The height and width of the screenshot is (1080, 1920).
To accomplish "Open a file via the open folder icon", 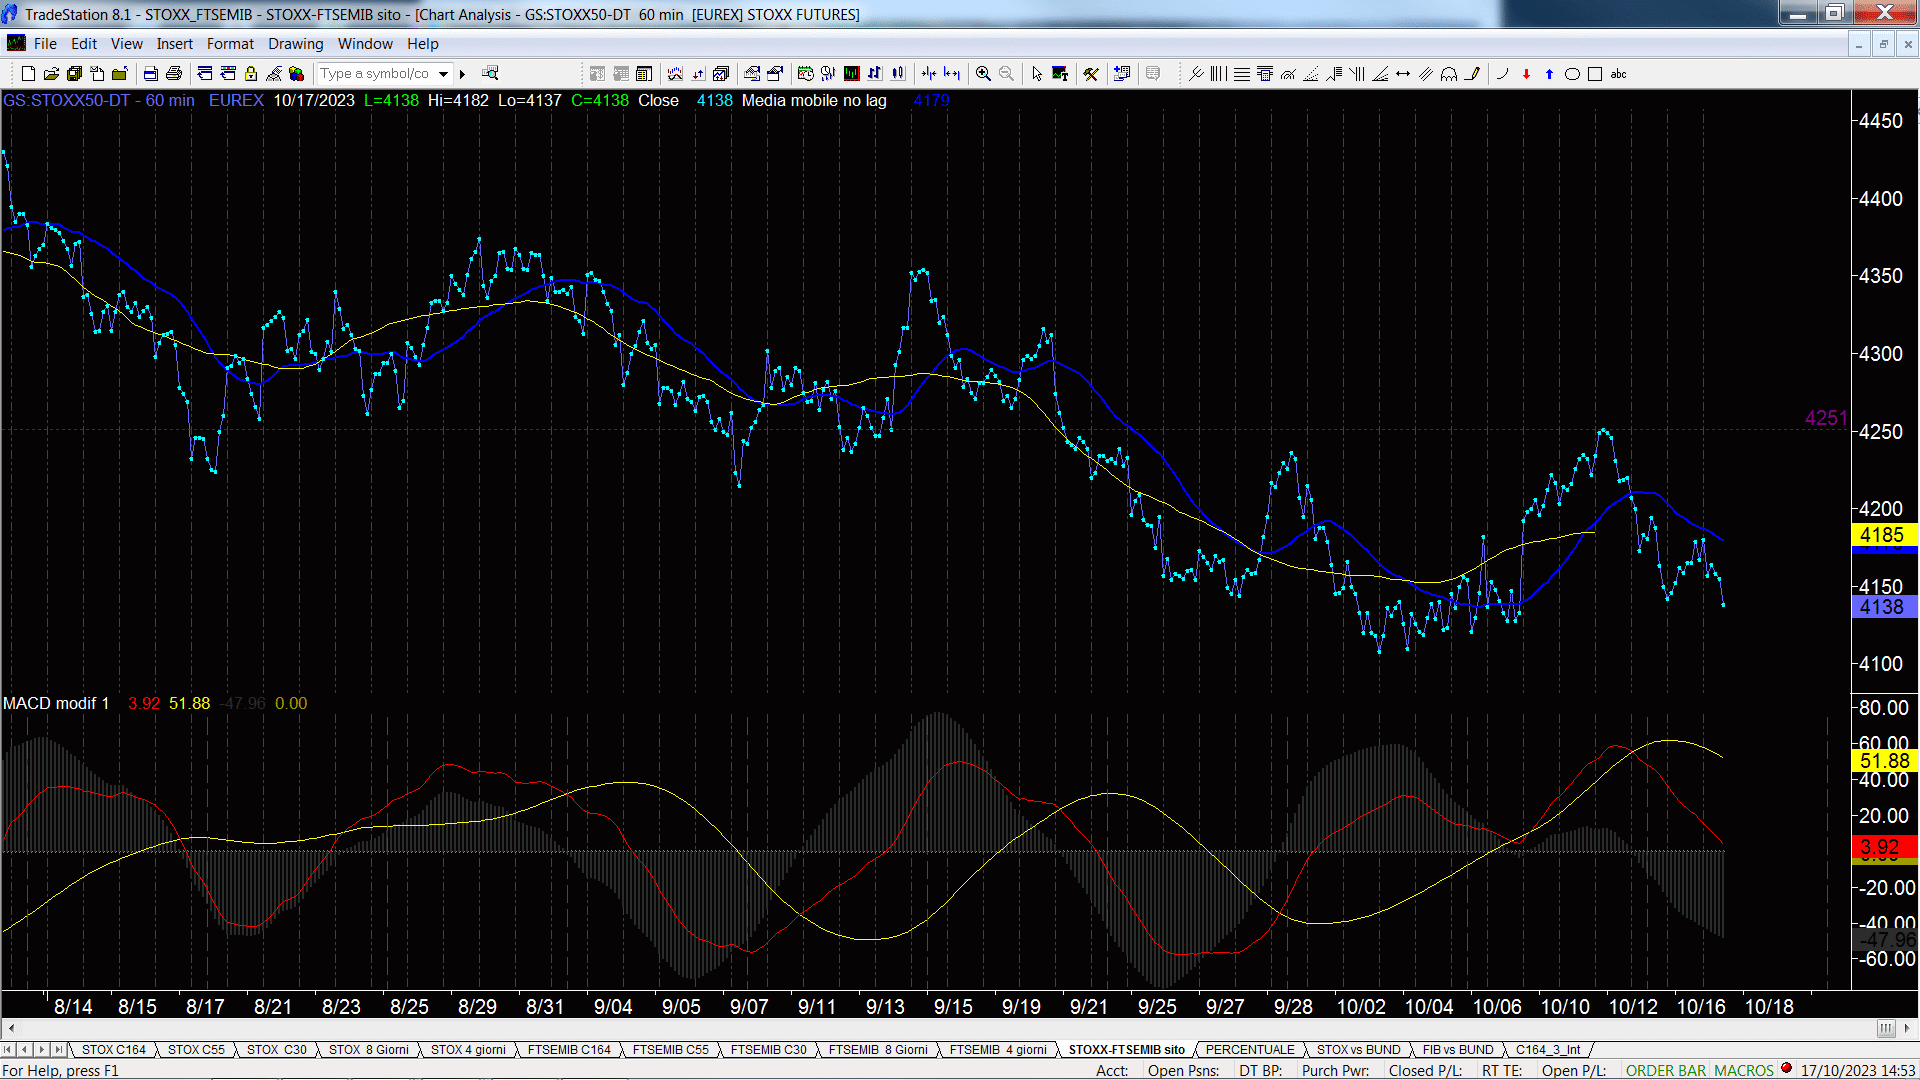I will pos(51,73).
